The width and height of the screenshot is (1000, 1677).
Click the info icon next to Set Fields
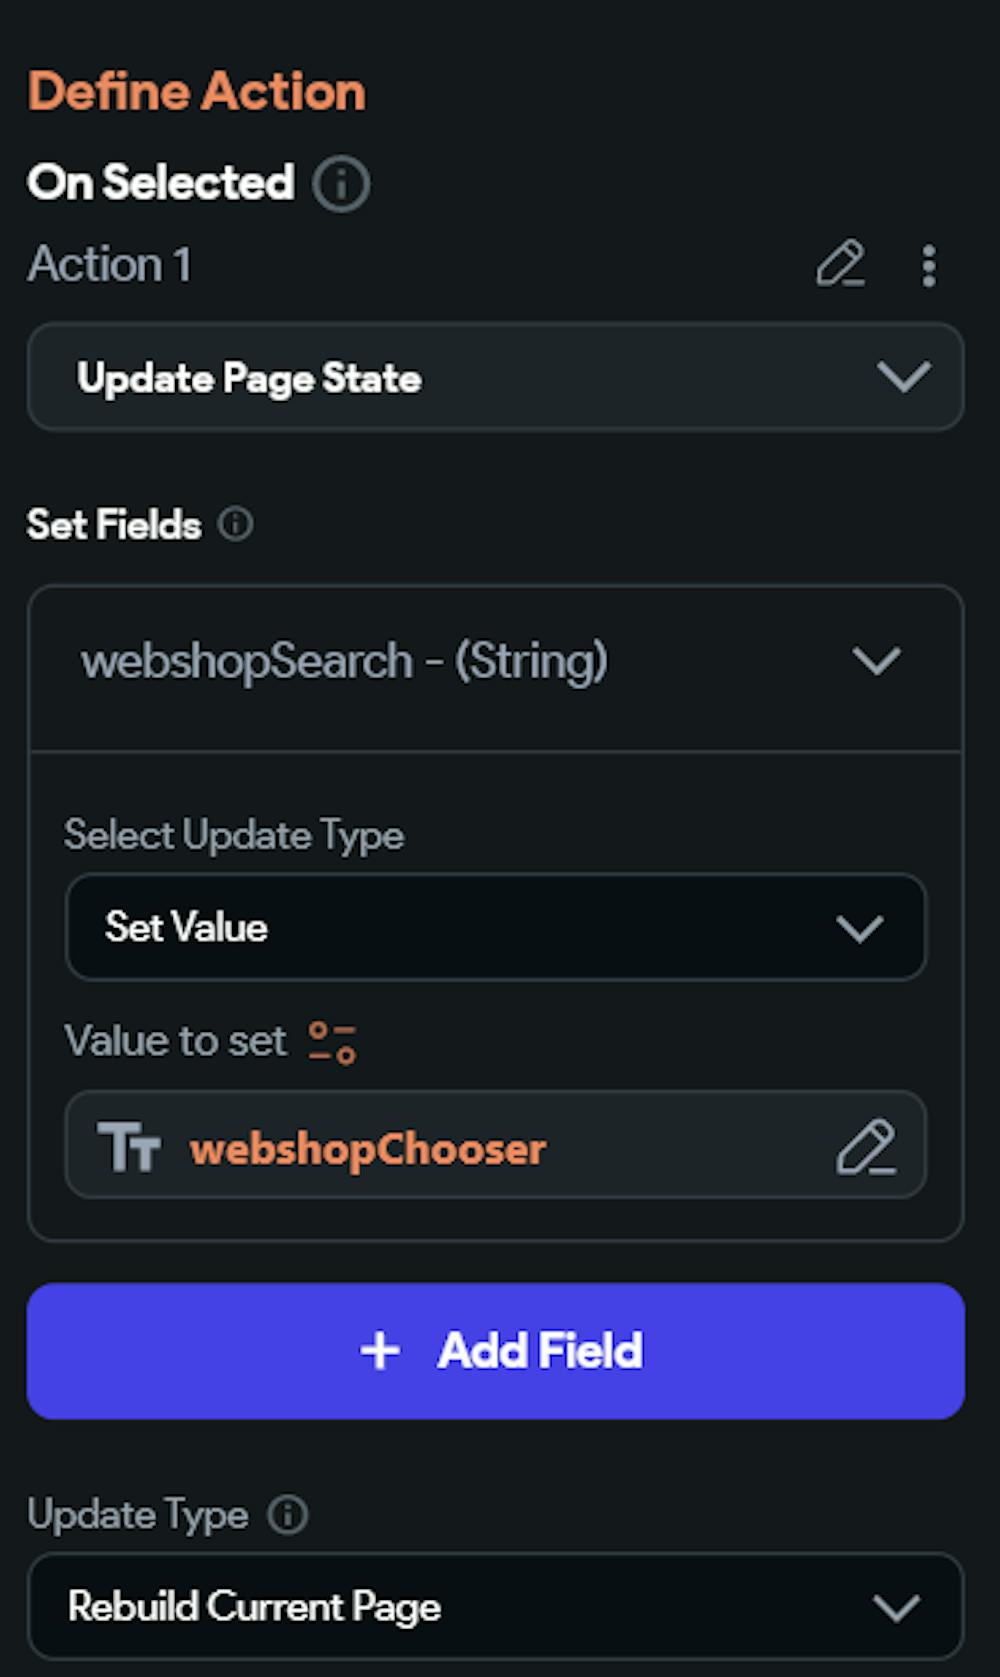236,523
